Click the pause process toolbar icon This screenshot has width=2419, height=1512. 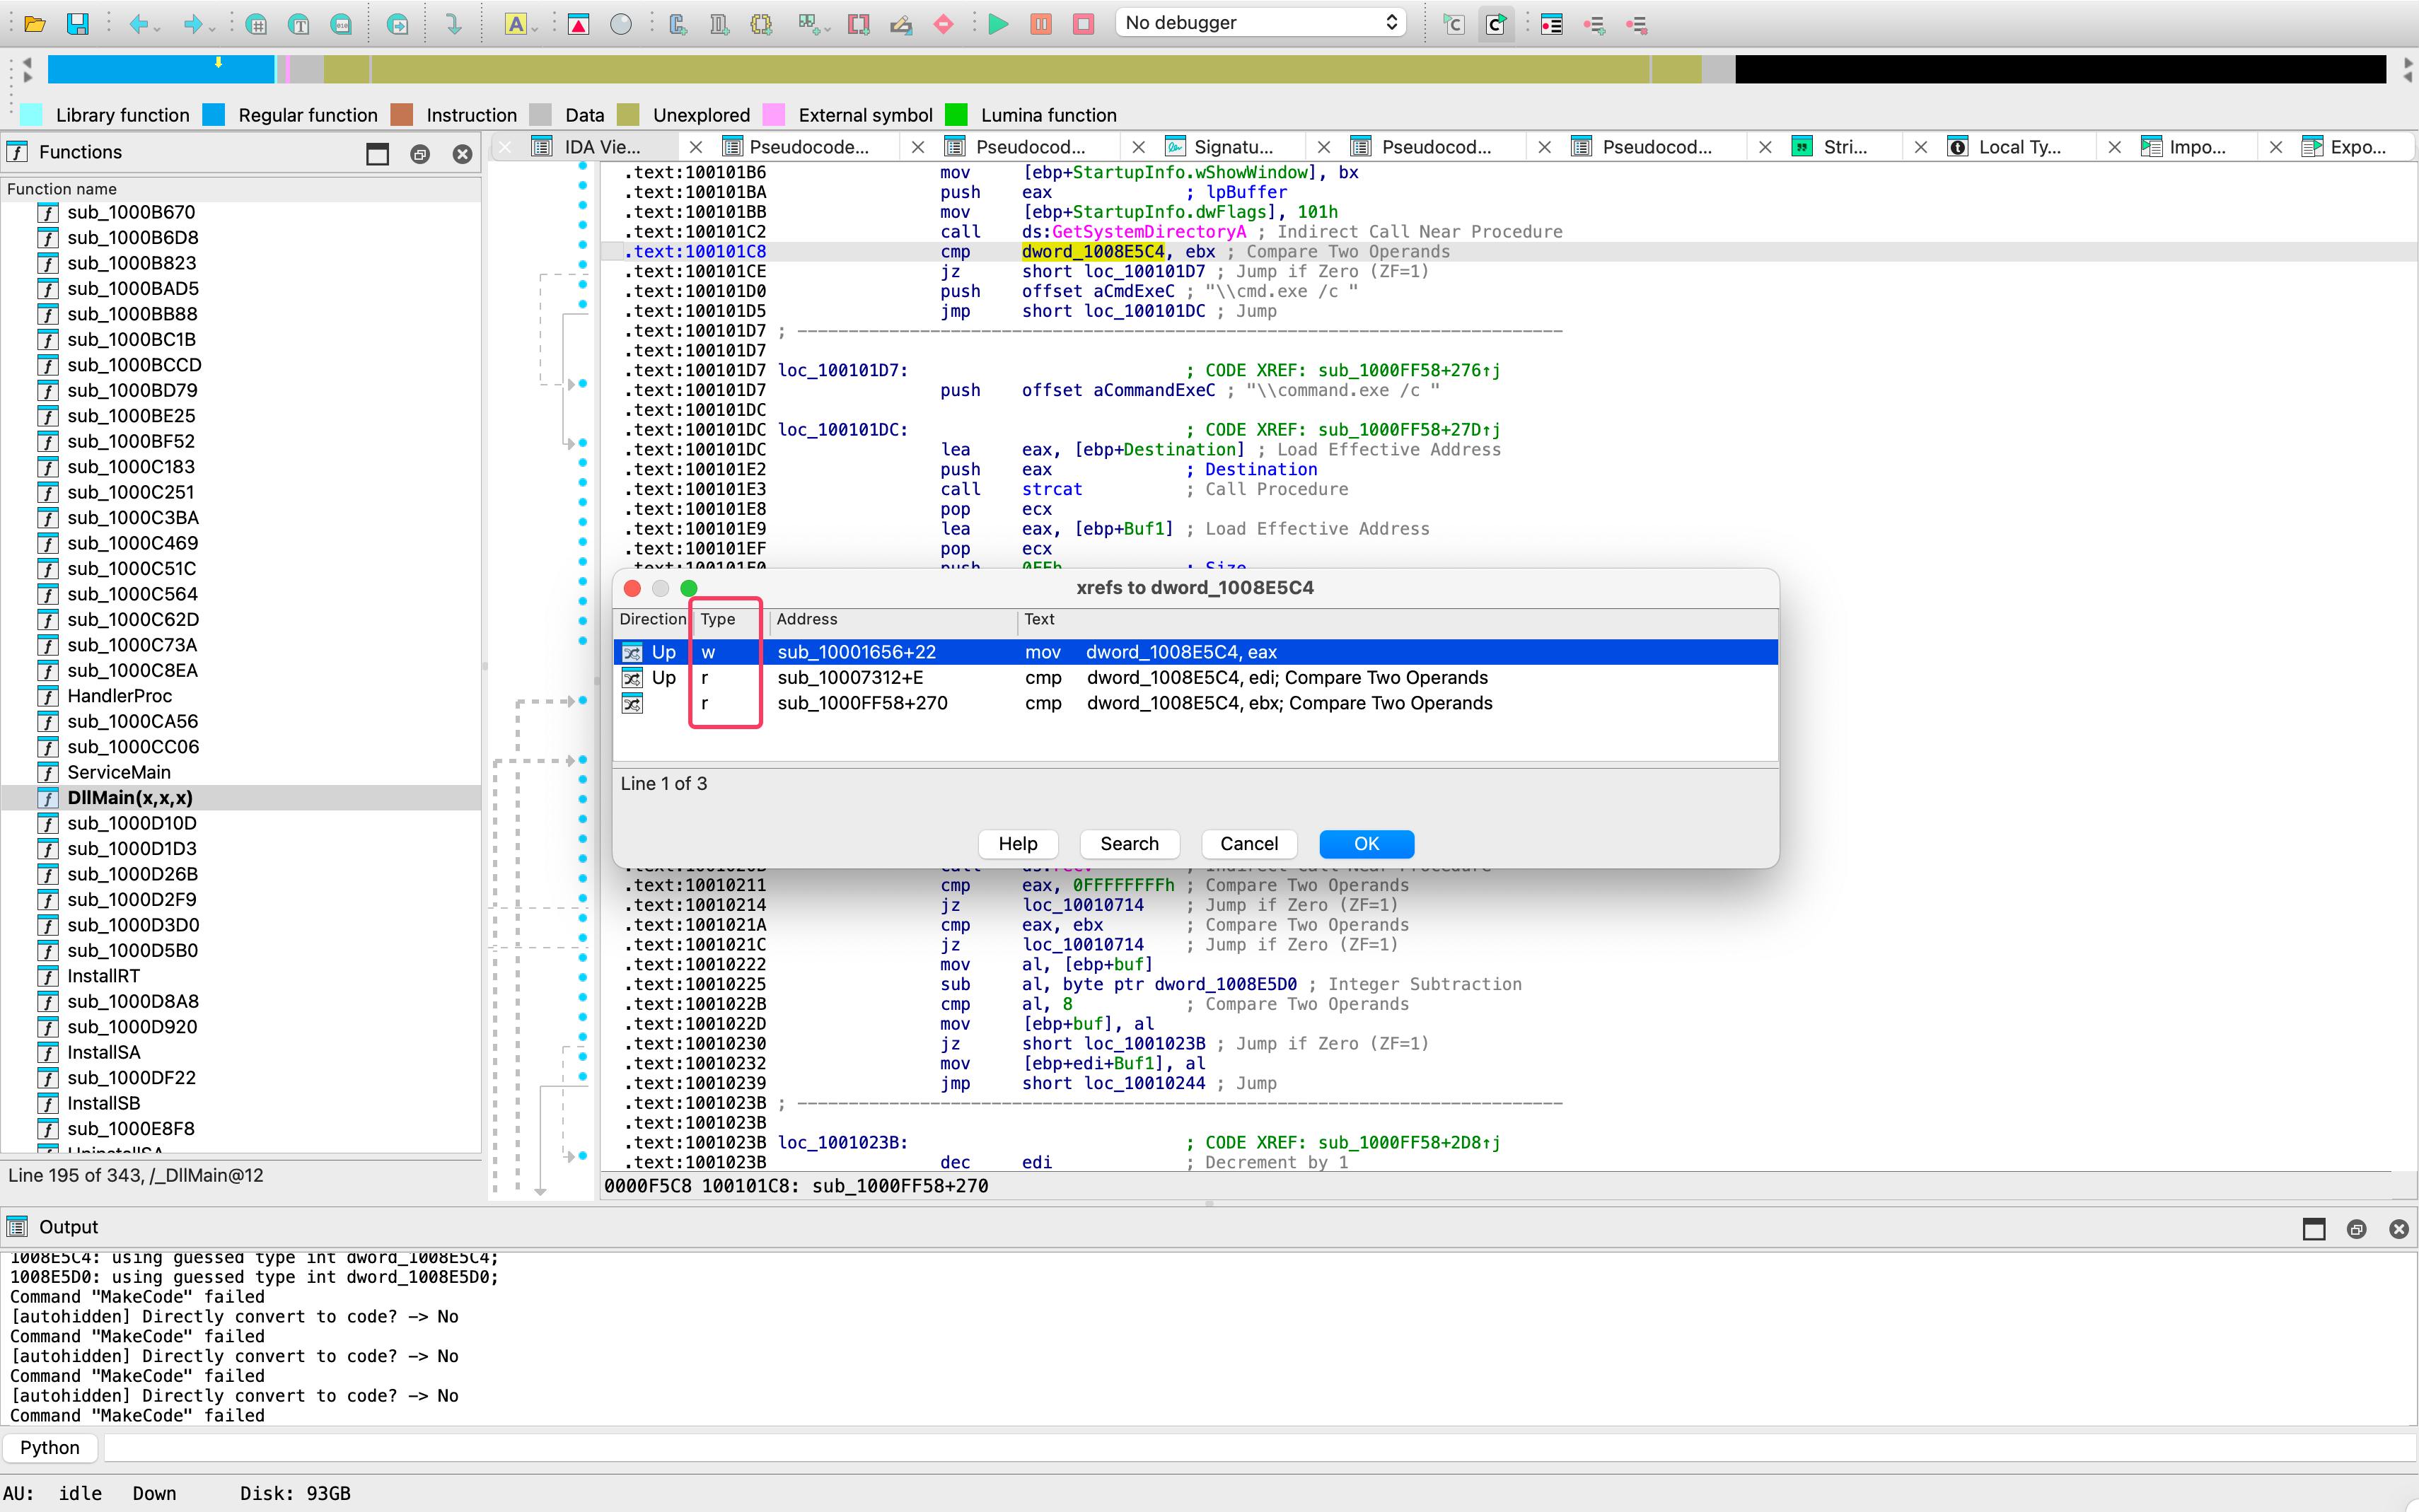[1041, 23]
